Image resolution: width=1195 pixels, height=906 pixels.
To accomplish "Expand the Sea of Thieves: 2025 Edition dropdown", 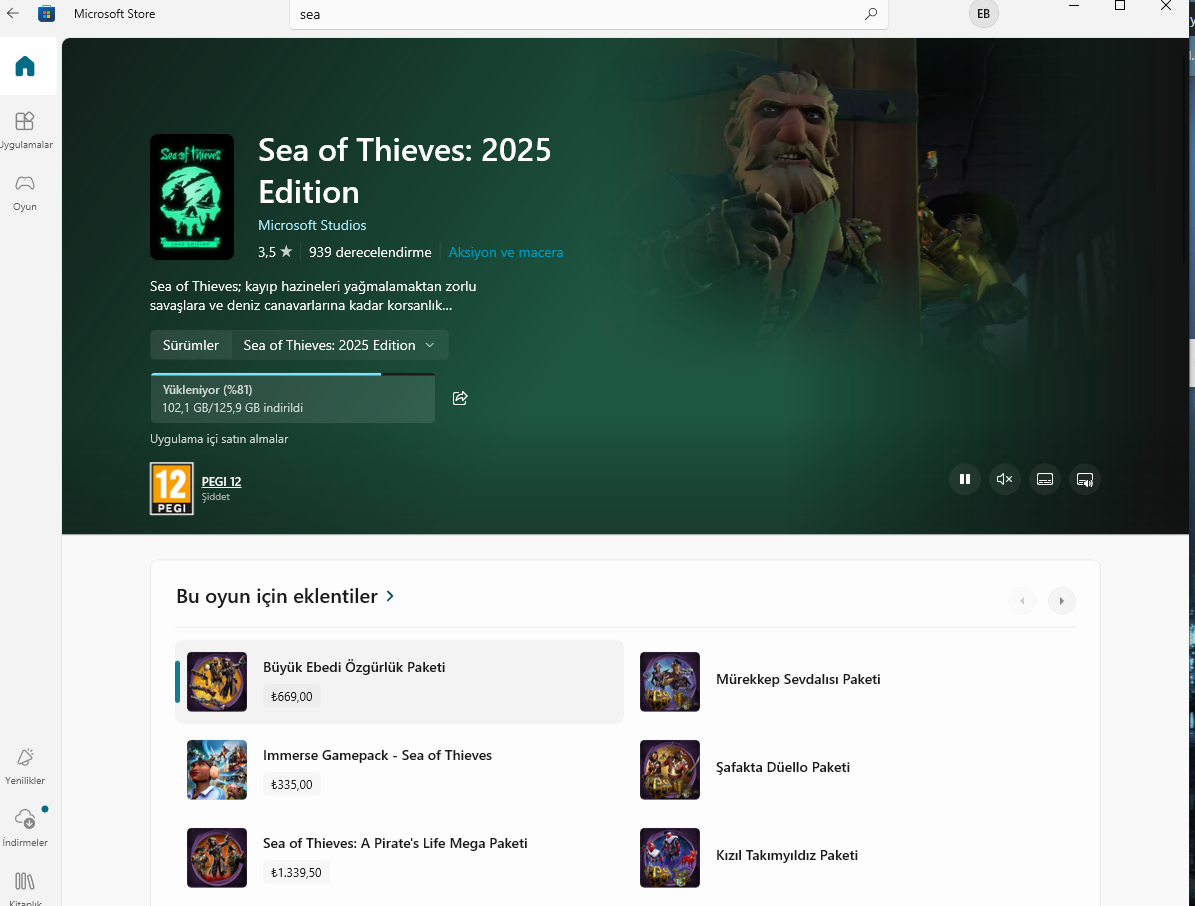I will 339,345.
